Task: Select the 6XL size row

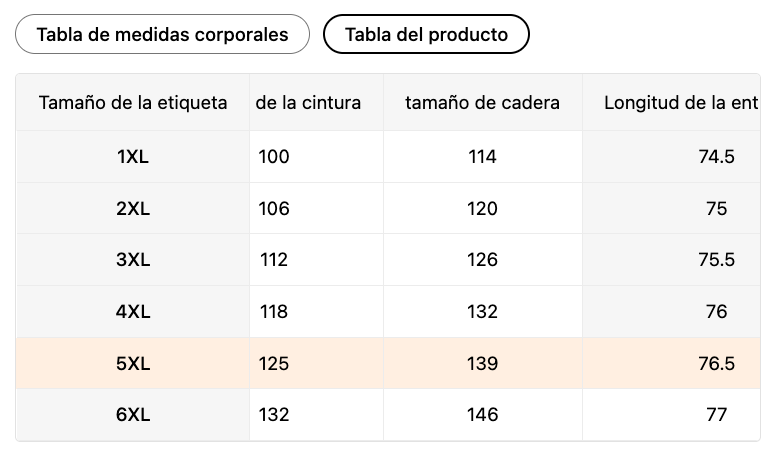Action: [133, 415]
